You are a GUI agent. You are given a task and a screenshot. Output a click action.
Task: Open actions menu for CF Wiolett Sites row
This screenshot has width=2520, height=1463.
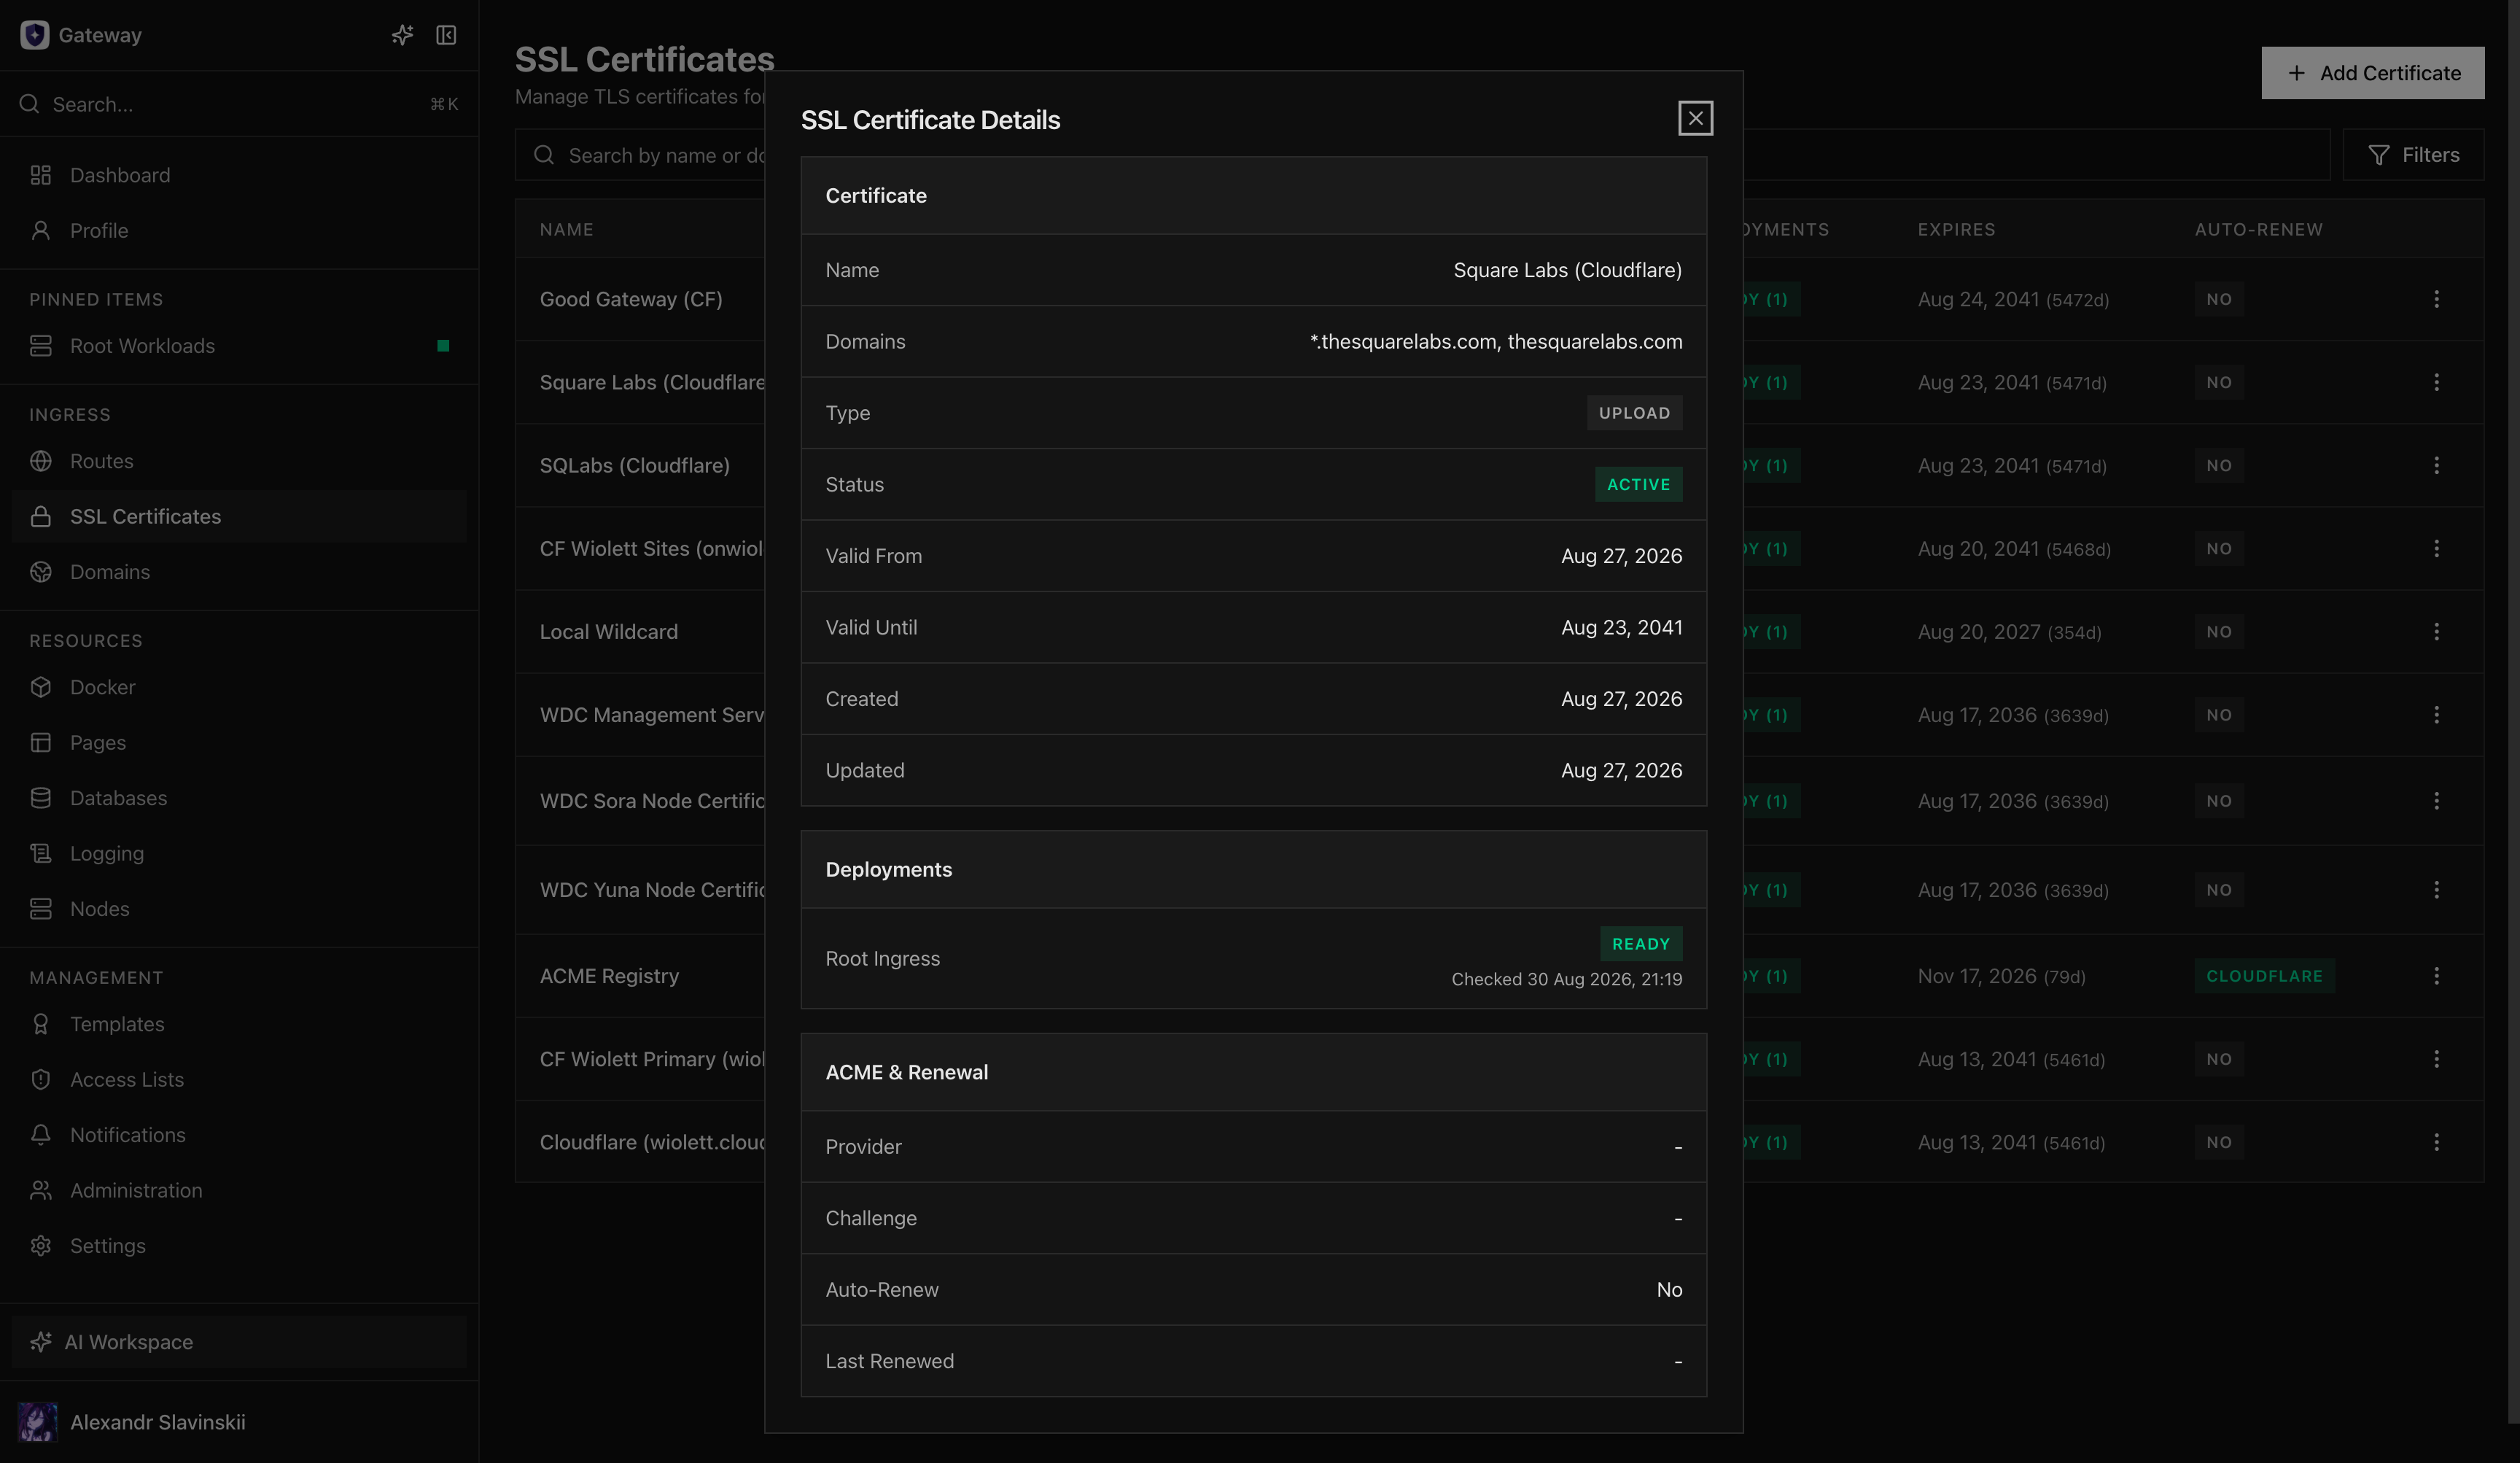[x=2436, y=549]
